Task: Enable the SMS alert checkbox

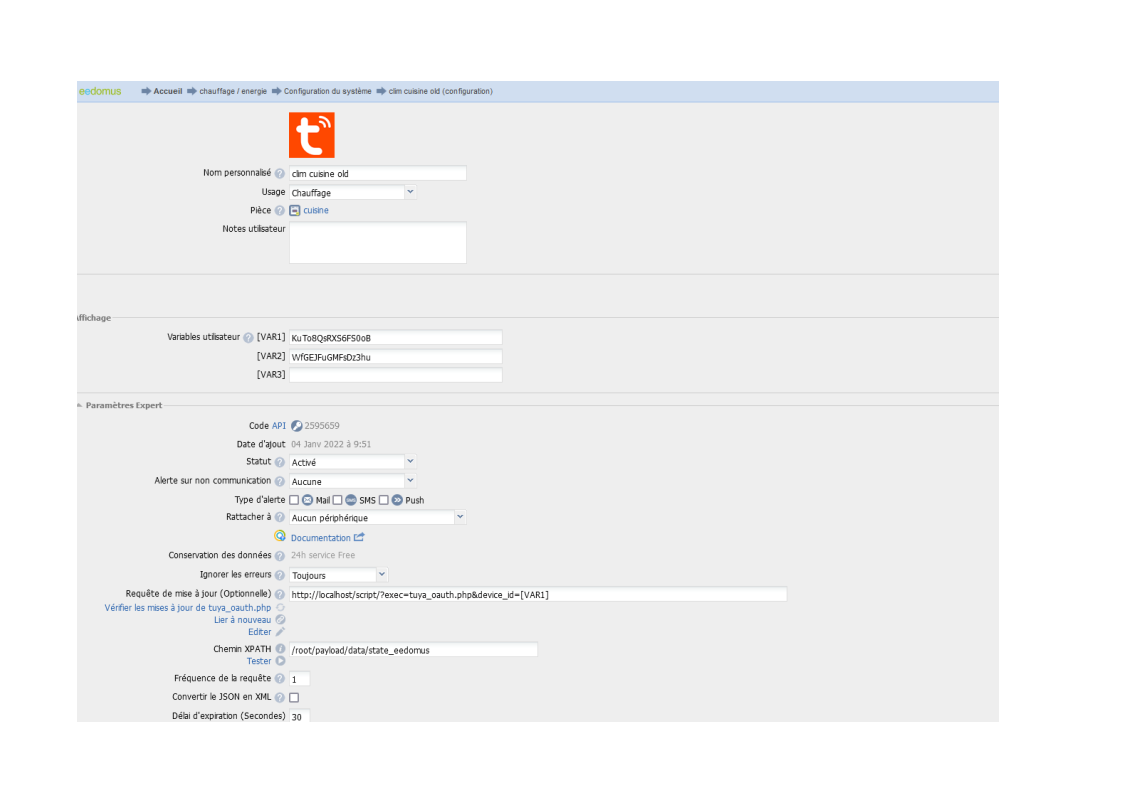Action: (x=338, y=500)
